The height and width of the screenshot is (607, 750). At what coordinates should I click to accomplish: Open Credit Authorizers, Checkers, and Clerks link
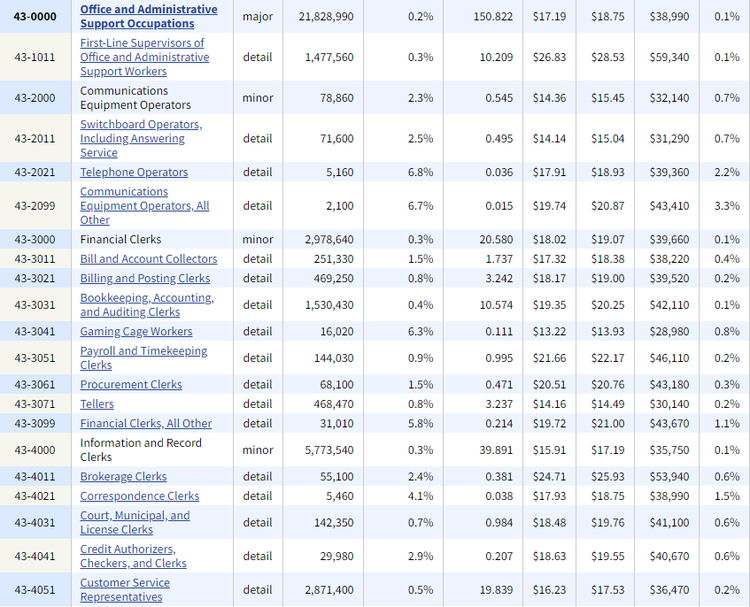133,556
